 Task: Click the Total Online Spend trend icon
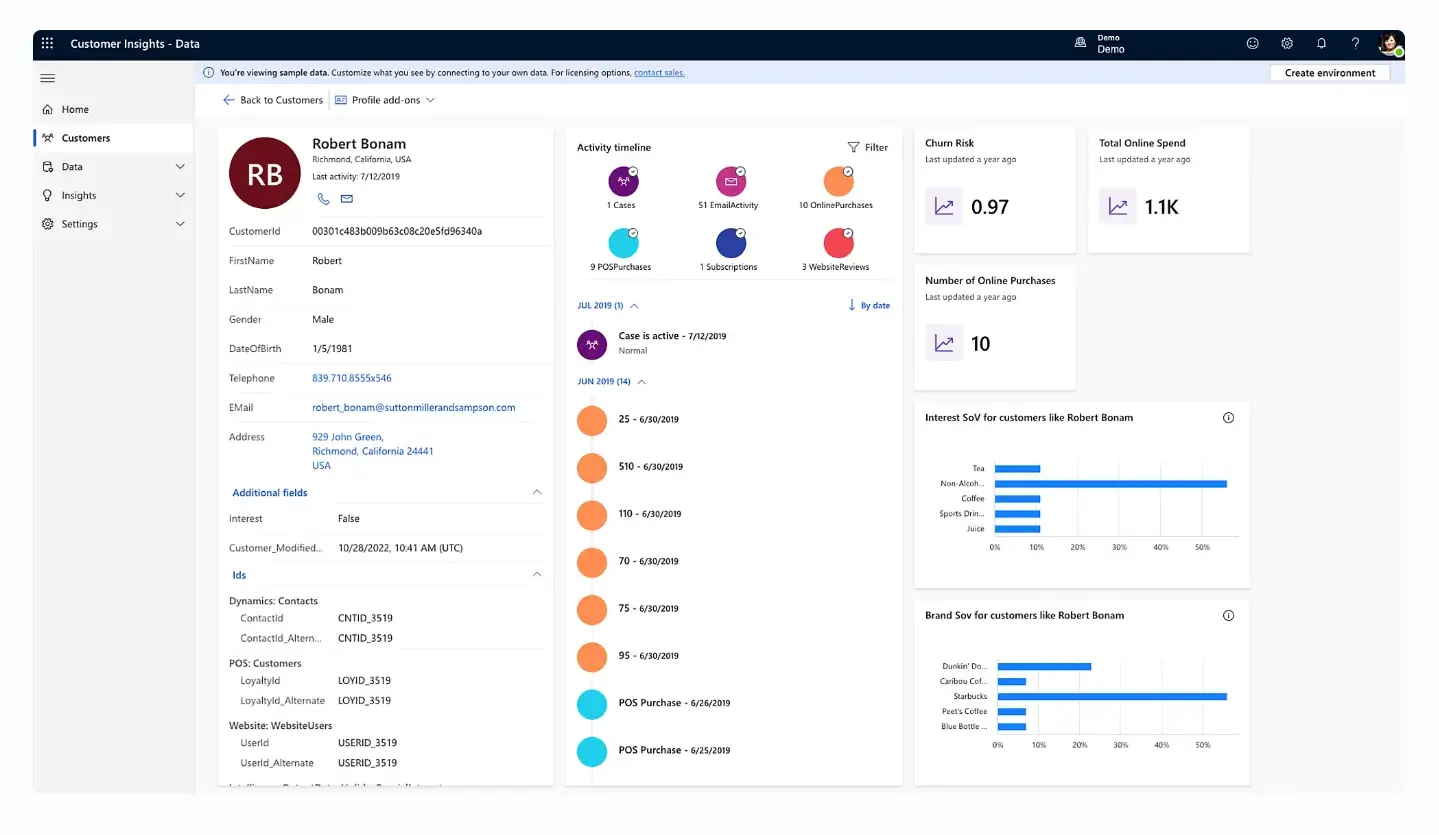[1118, 207]
